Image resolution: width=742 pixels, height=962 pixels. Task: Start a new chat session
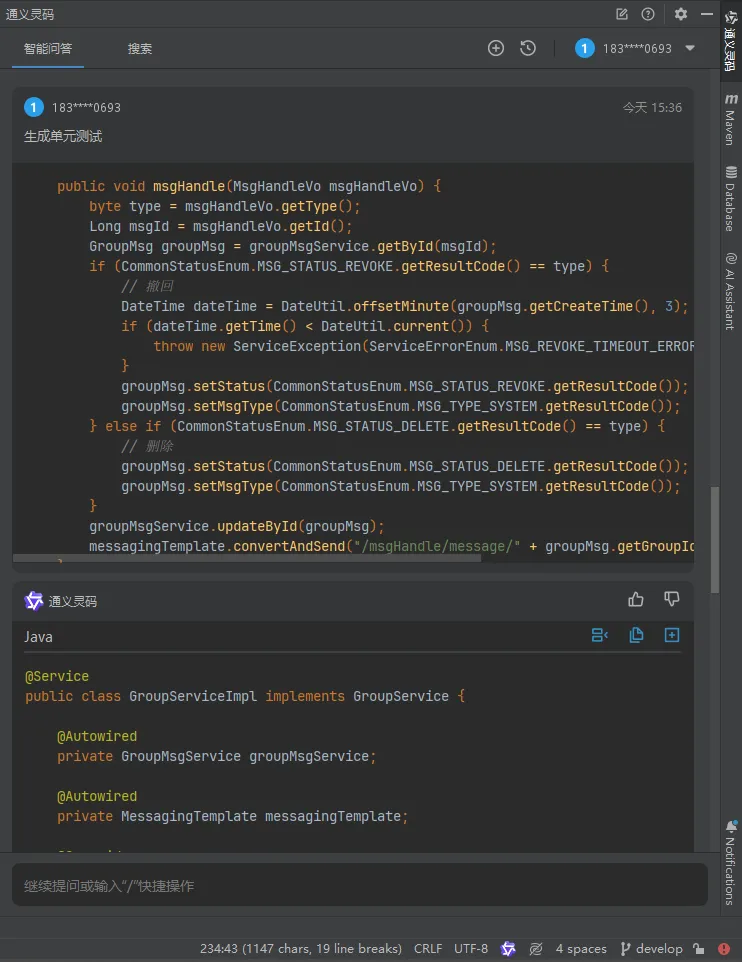pos(496,48)
